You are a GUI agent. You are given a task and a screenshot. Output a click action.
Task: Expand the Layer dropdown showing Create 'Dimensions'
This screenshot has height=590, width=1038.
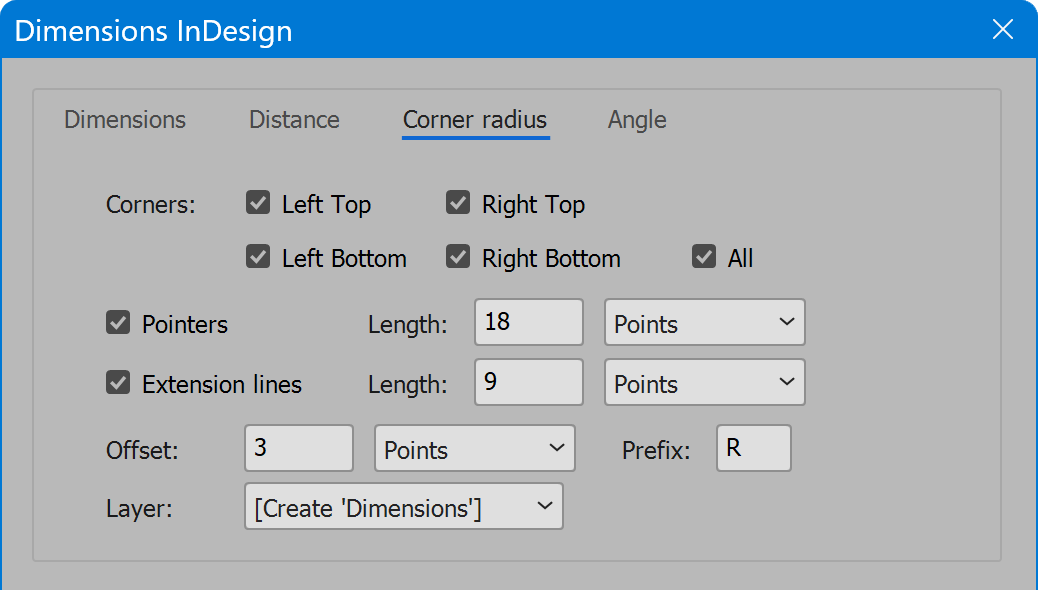point(404,506)
